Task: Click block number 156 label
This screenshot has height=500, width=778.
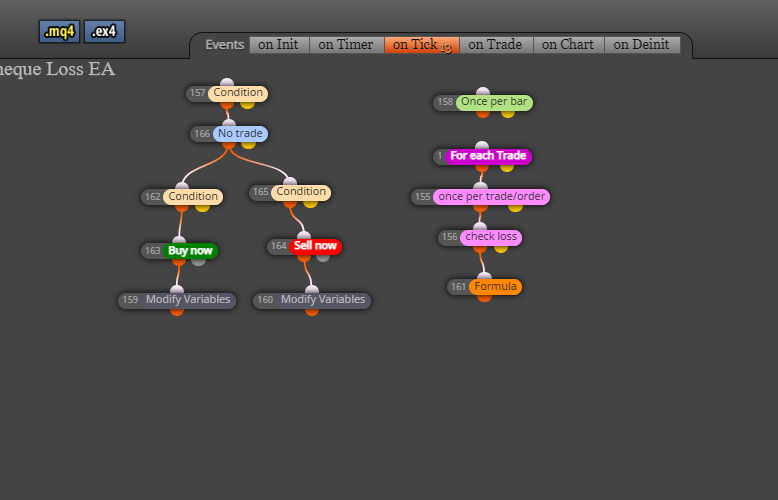Action: pos(450,237)
